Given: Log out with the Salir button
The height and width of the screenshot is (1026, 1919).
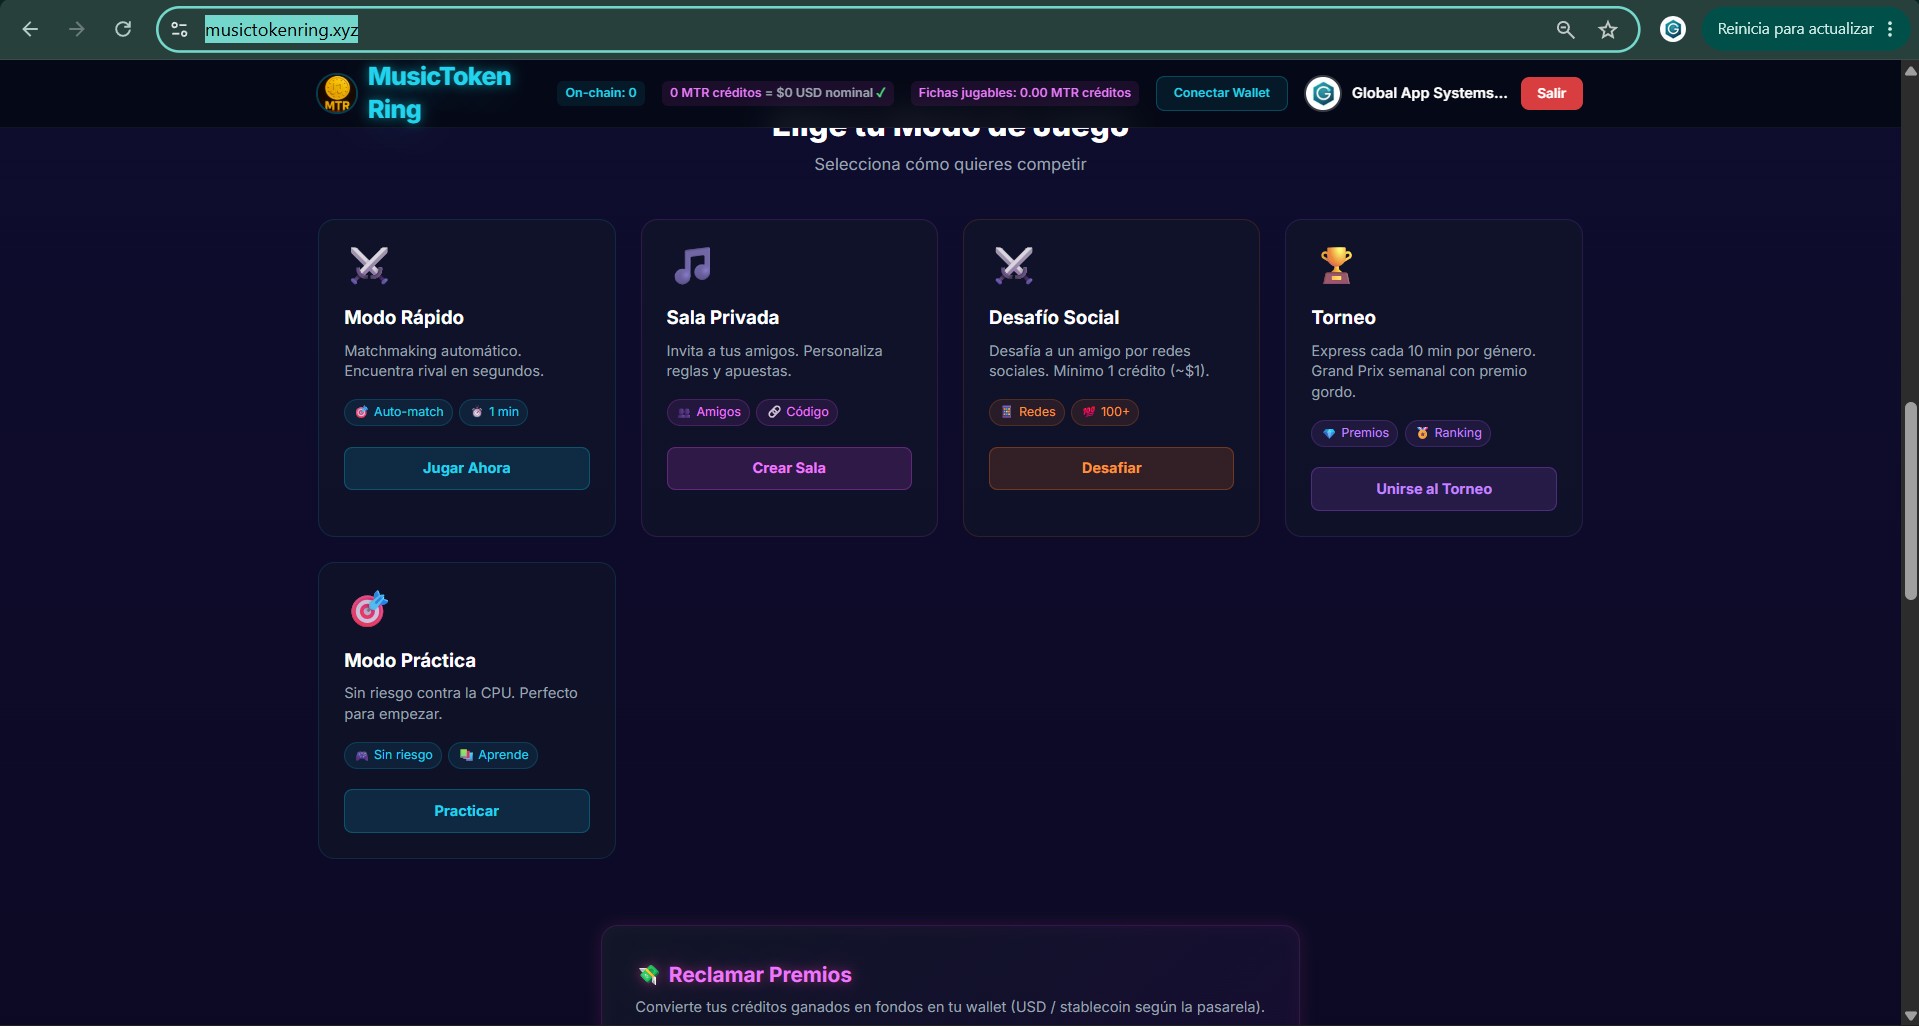Looking at the screenshot, I should [x=1552, y=93].
